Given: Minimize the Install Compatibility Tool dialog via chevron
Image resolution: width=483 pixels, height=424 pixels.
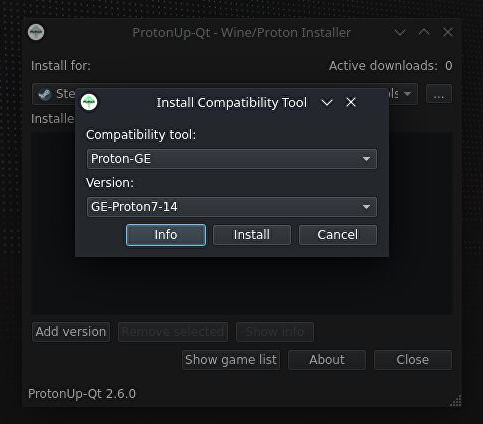Looking at the screenshot, I should [327, 102].
